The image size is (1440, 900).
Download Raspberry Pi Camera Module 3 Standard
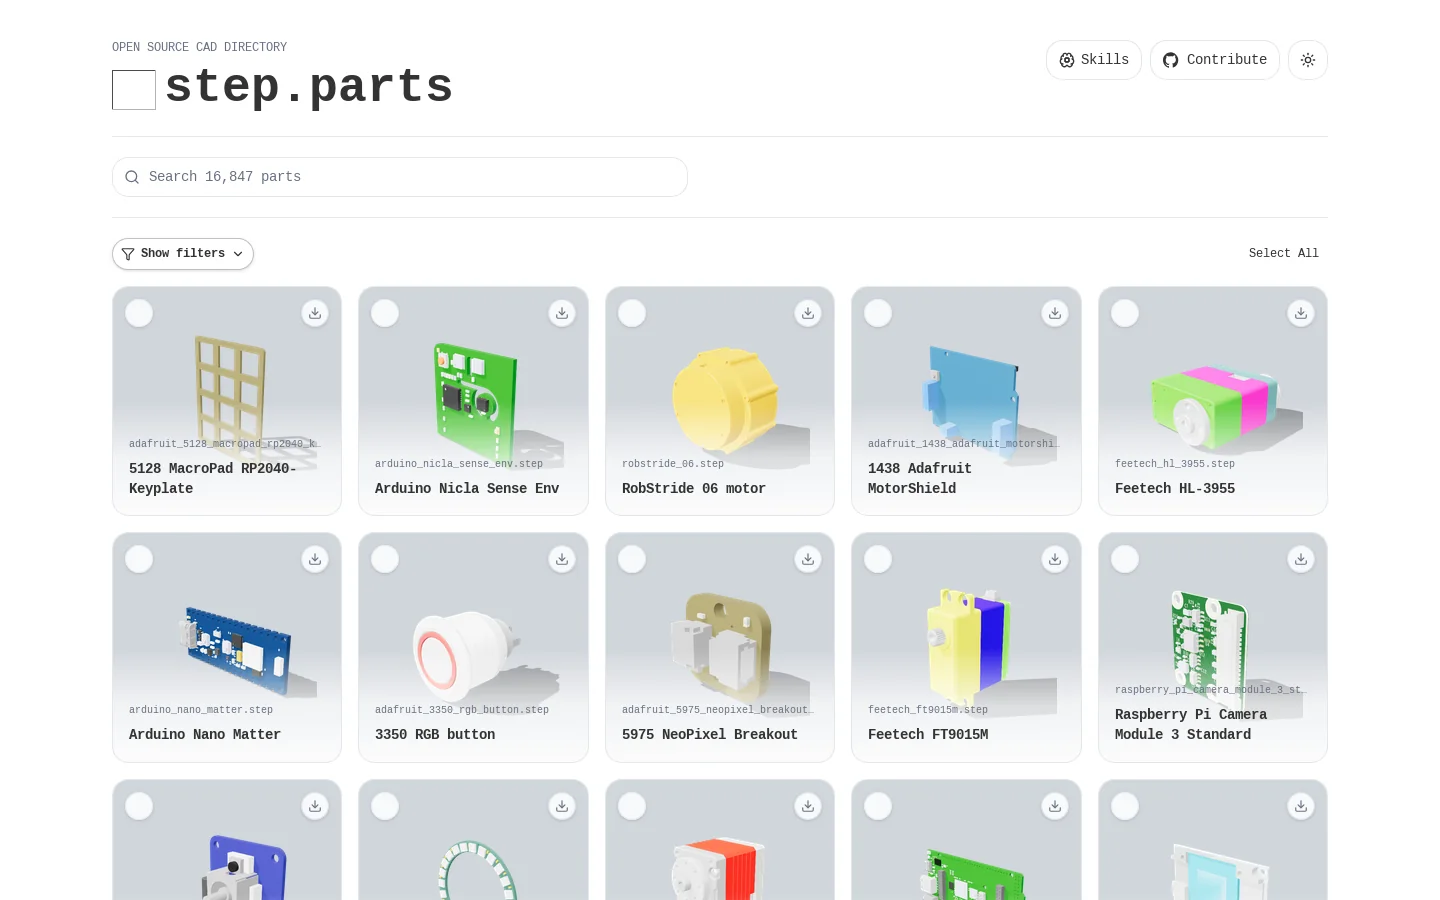pos(1301,559)
